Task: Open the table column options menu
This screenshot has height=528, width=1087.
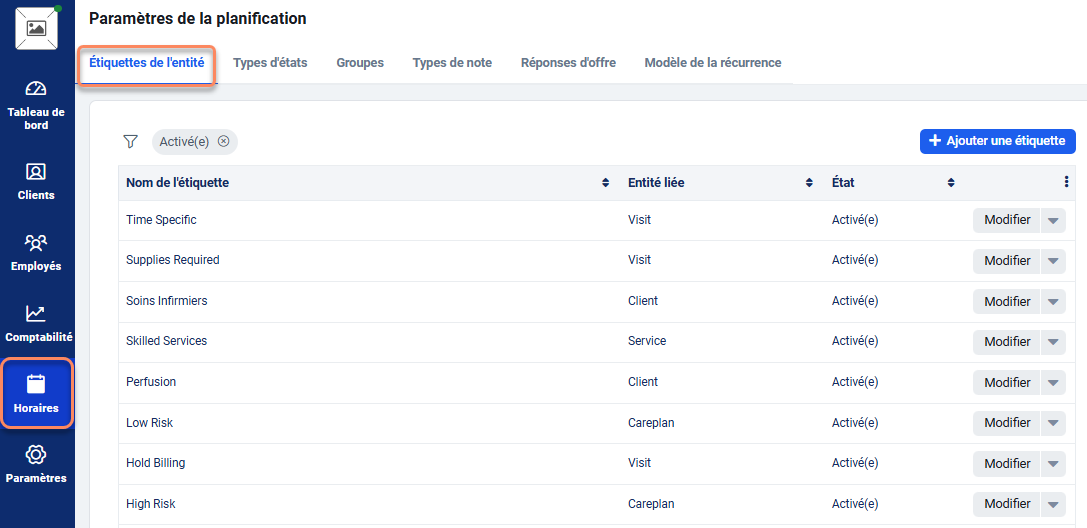Action: [1066, 182]
